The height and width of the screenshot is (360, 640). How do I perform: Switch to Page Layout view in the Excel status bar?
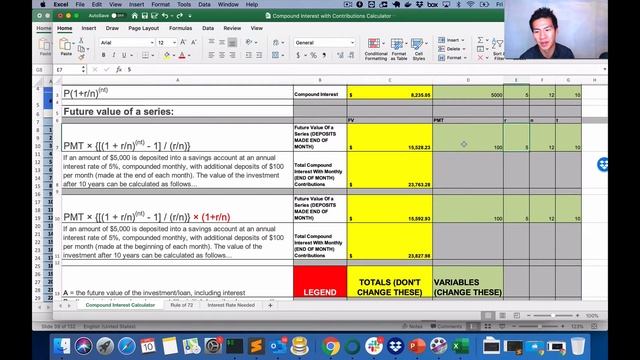point(502,316)
